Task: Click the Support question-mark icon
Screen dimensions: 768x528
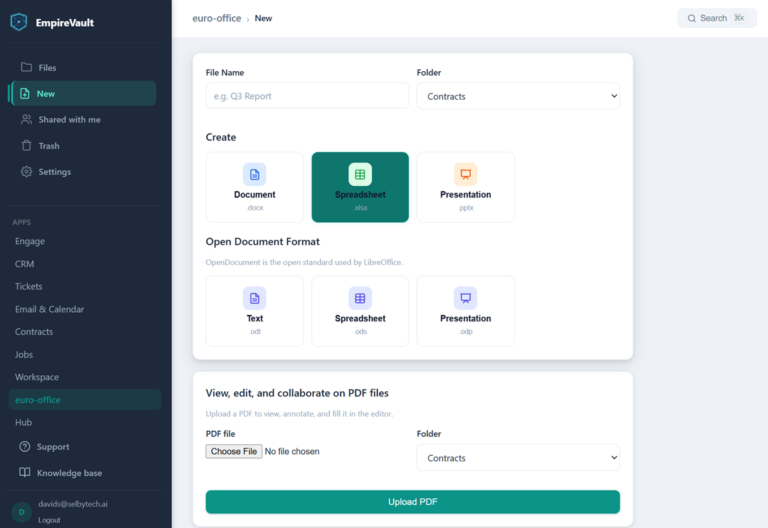Action: (x=24, y=447)
